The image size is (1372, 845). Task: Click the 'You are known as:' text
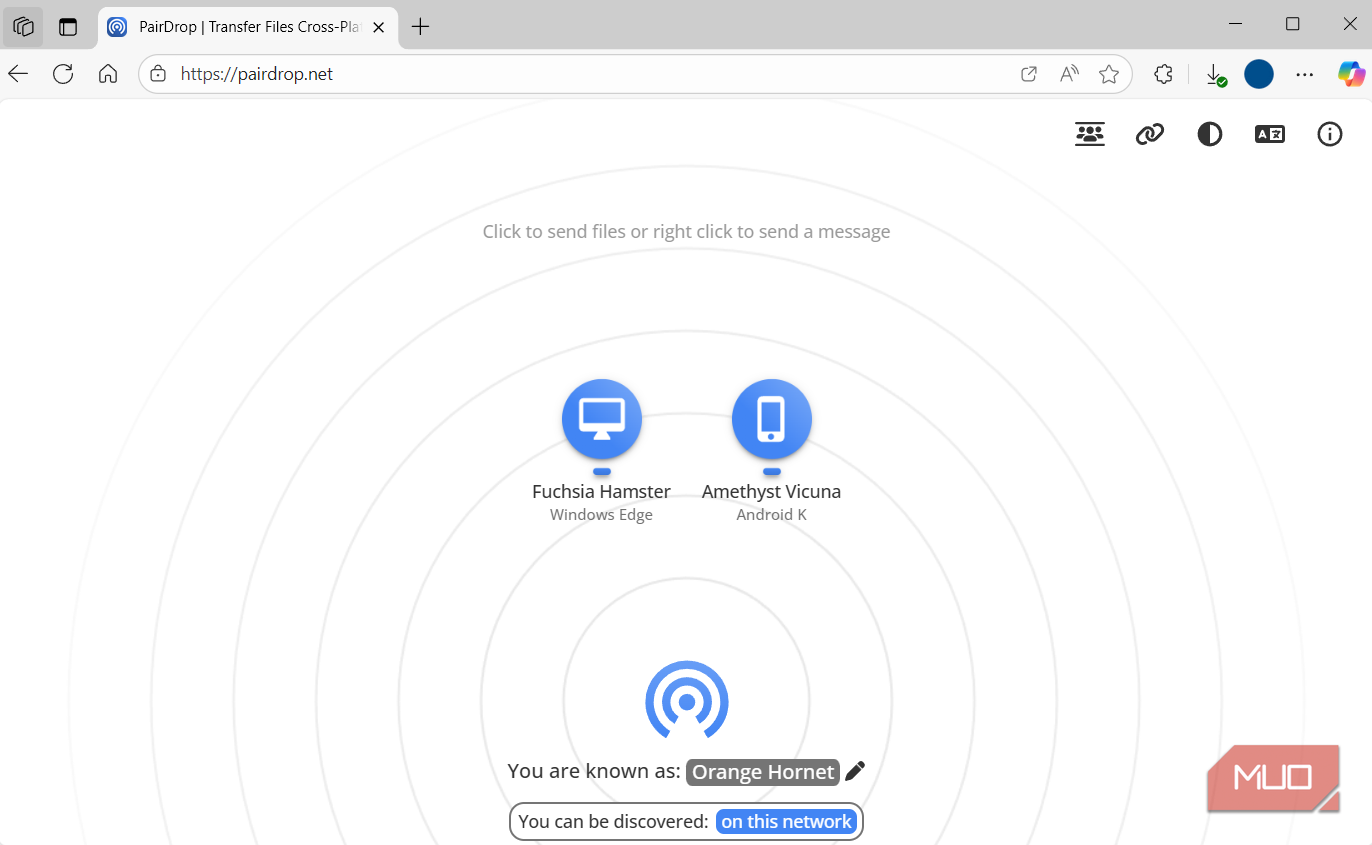pyautogui.click(x=594, y=771)
